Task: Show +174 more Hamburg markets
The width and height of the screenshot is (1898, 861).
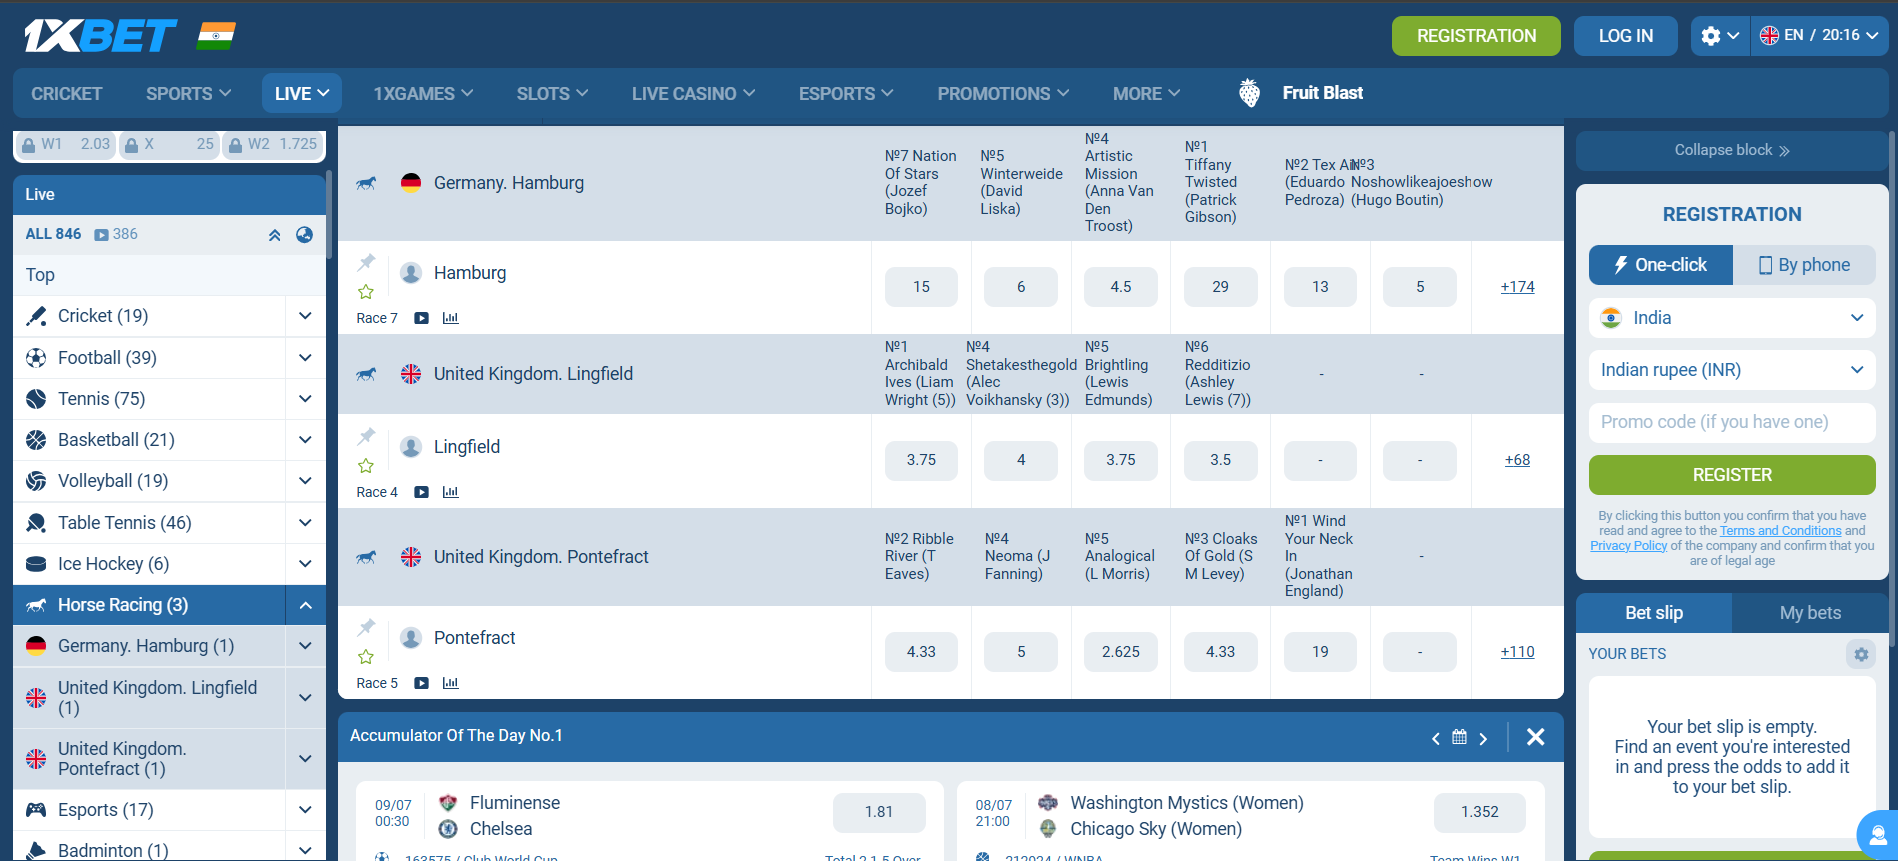Action: tap(1517, 287)
